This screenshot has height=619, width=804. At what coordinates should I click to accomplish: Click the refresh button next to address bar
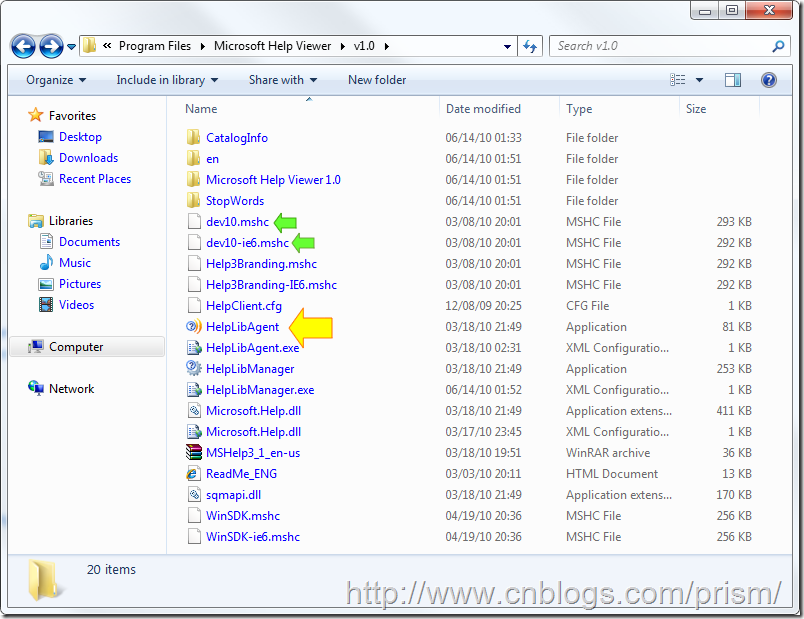pos(530,46)
